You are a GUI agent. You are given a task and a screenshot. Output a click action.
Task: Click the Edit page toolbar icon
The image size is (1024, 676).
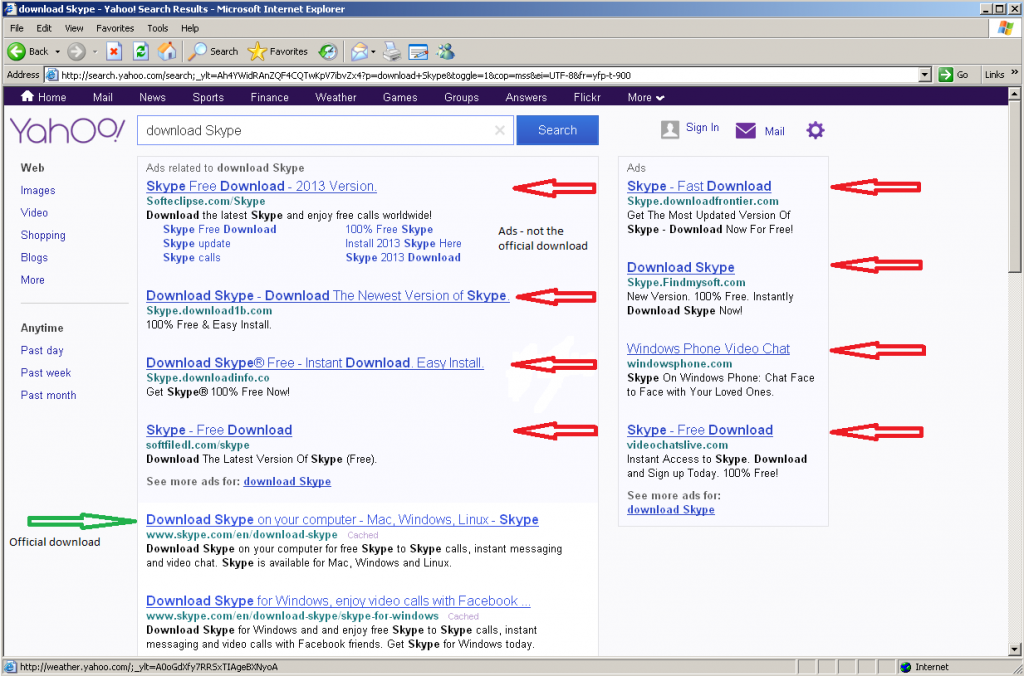pyautogui.click(x=418, y=52)
